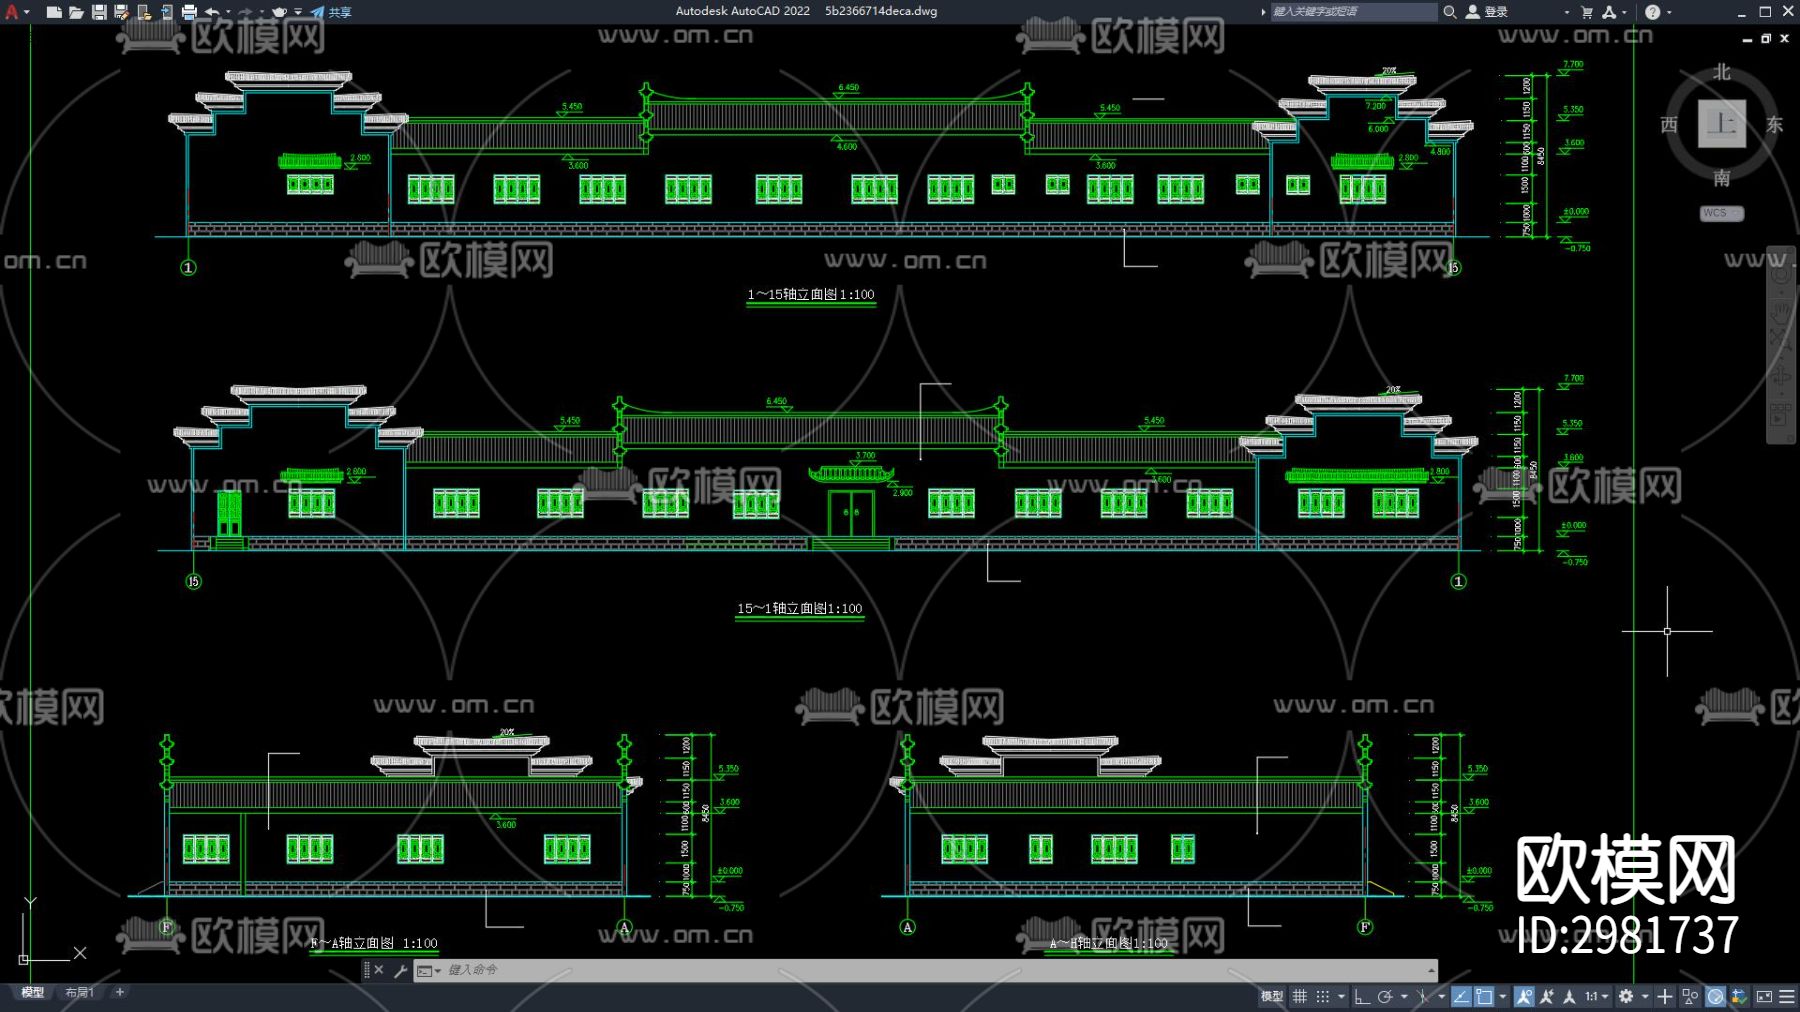Image resolution: width=1800 pixels, height=1012 pixels.
Task: Click the auto-scale annotation icon
Action: coord(1547,996)
